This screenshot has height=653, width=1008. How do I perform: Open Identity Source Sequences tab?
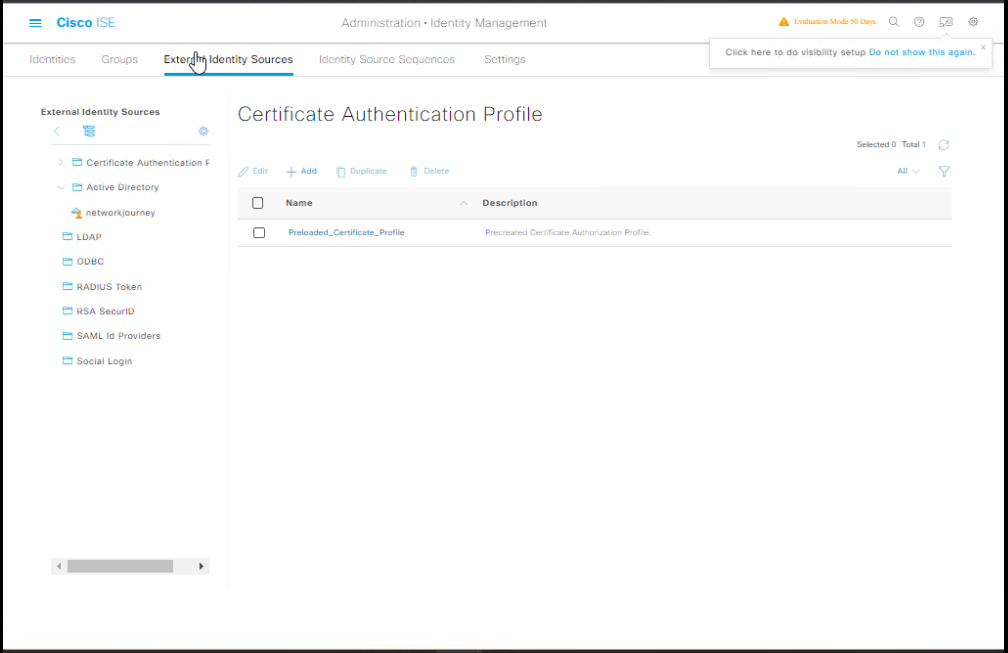386,59
